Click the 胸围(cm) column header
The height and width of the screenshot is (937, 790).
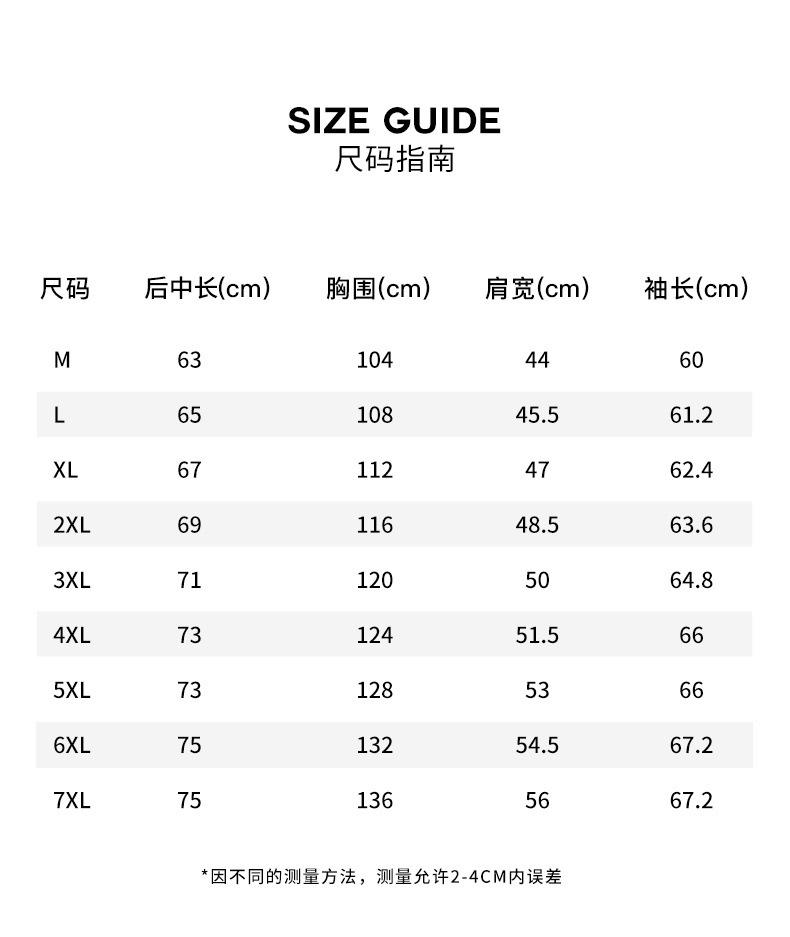(x=378, y=289)
